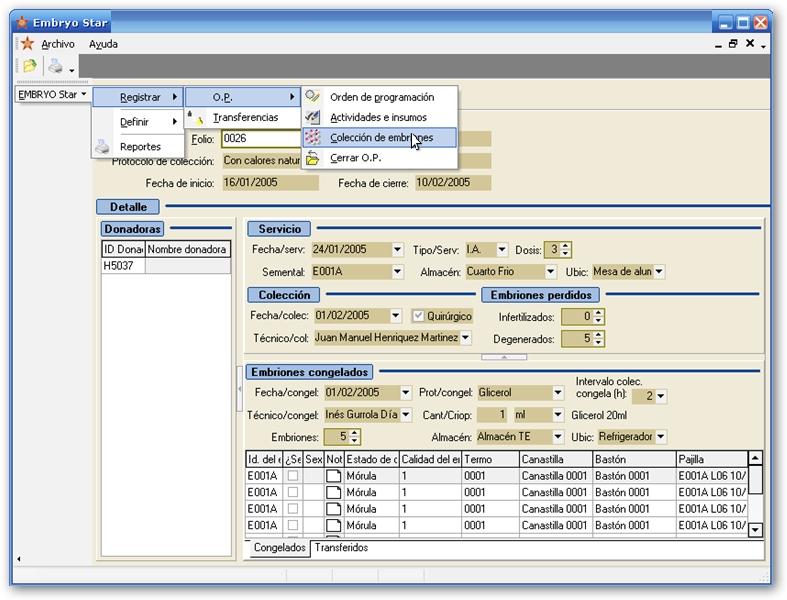Image resolution: width=787 pixels, height=600 pixels.
Task: Click the Embriones stepper arrows
Action: [354, 437]
